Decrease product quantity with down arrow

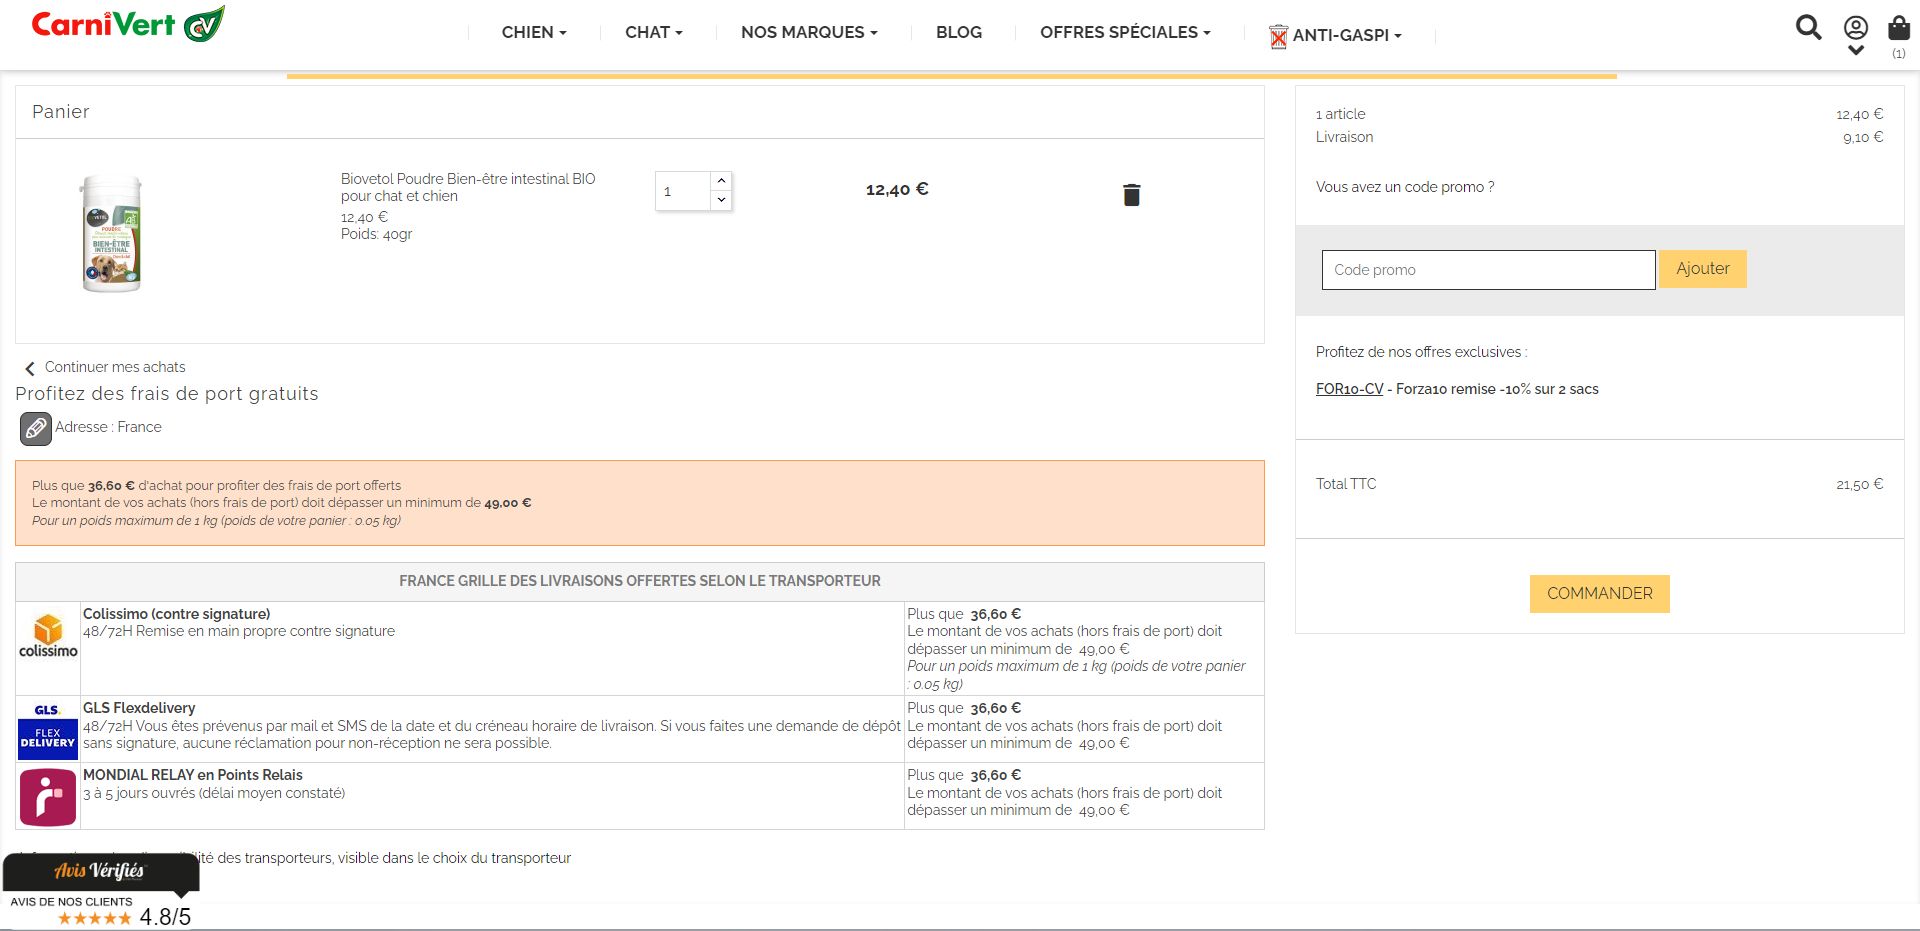point(721,200)
